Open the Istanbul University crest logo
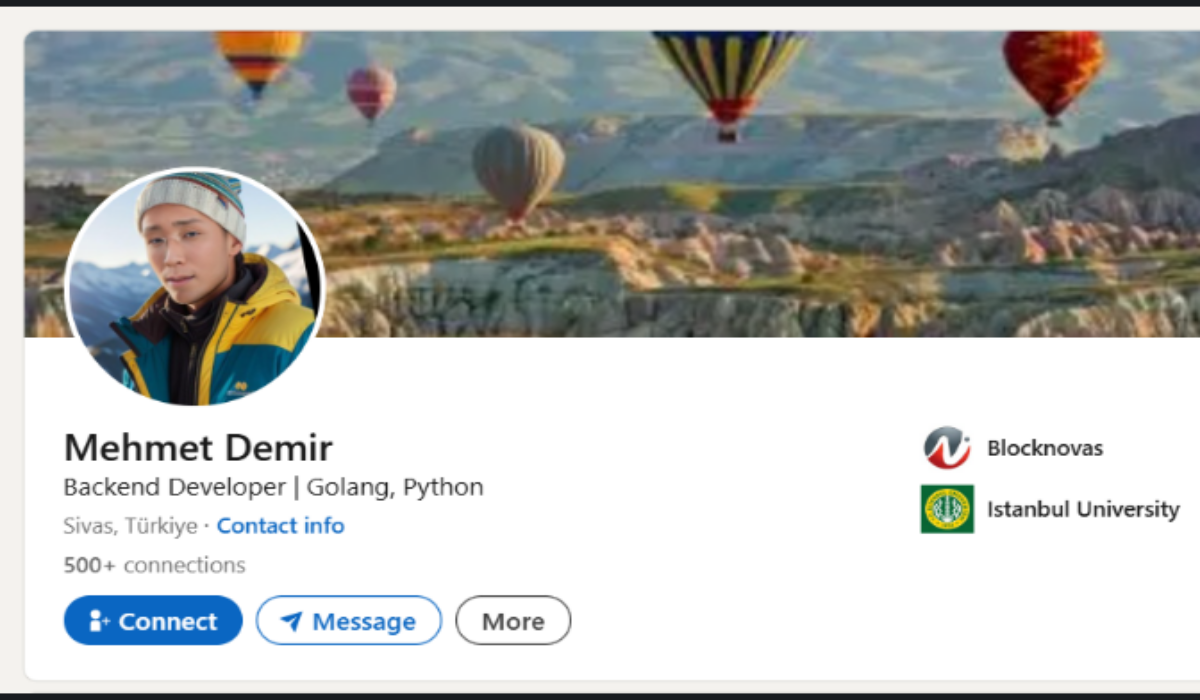This screenshot has height=700, width=1200. click(947, 509)
